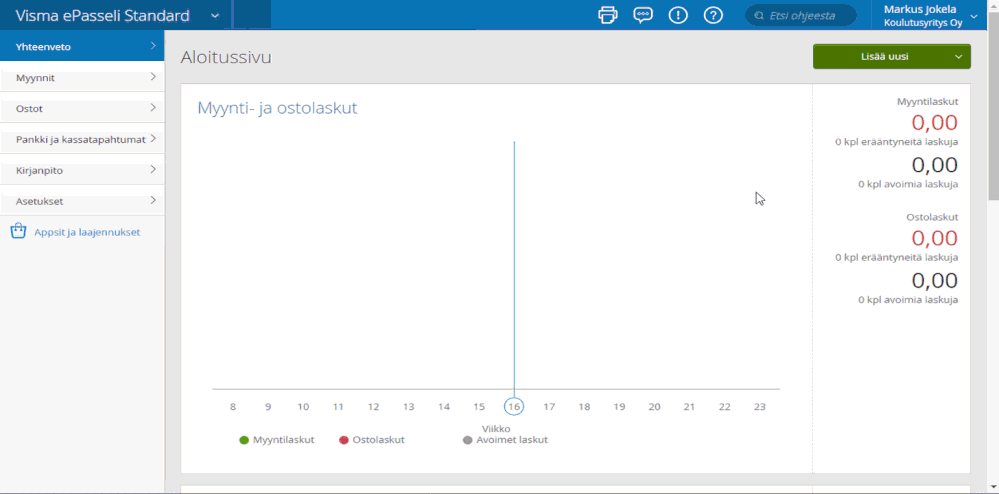Click week 12 on chart axis

[x=373, y=407]
